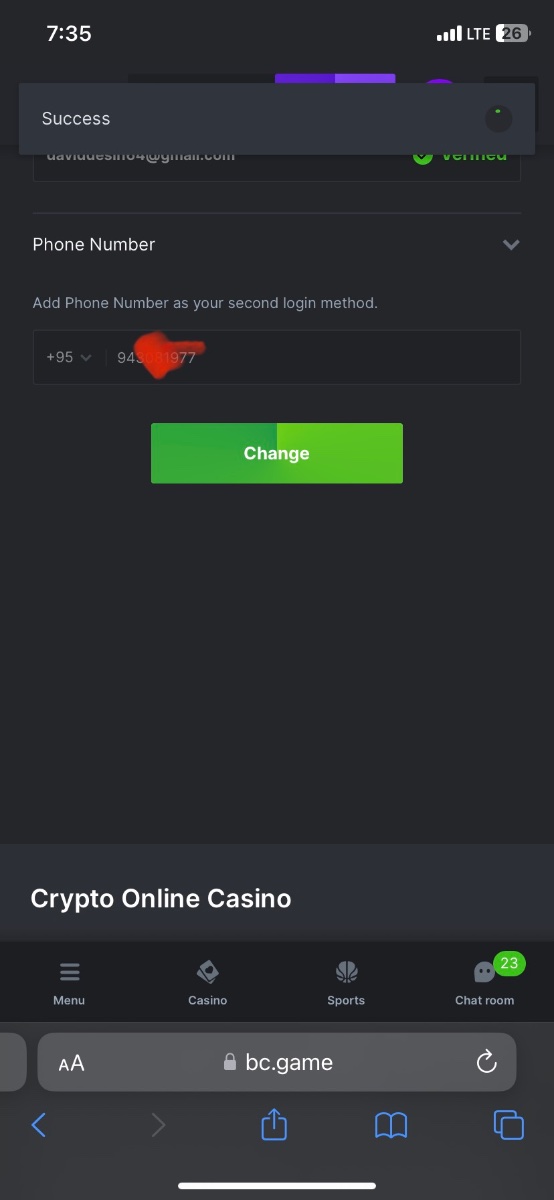This screenshot has height=1200, width=554.
Task: Open the +95 country code dropdown
Action: 68,357
